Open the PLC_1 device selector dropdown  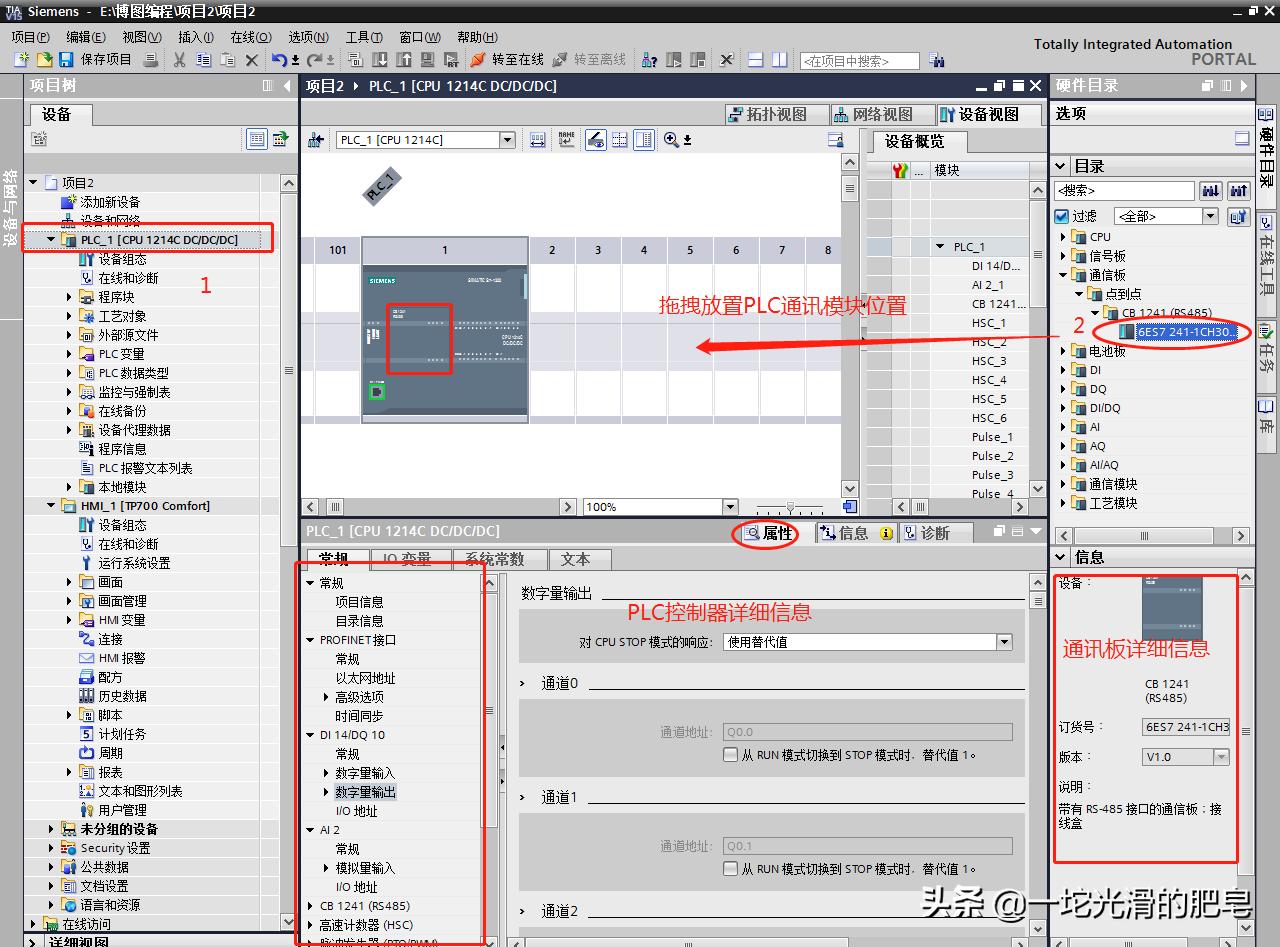[x=507, y=140]
